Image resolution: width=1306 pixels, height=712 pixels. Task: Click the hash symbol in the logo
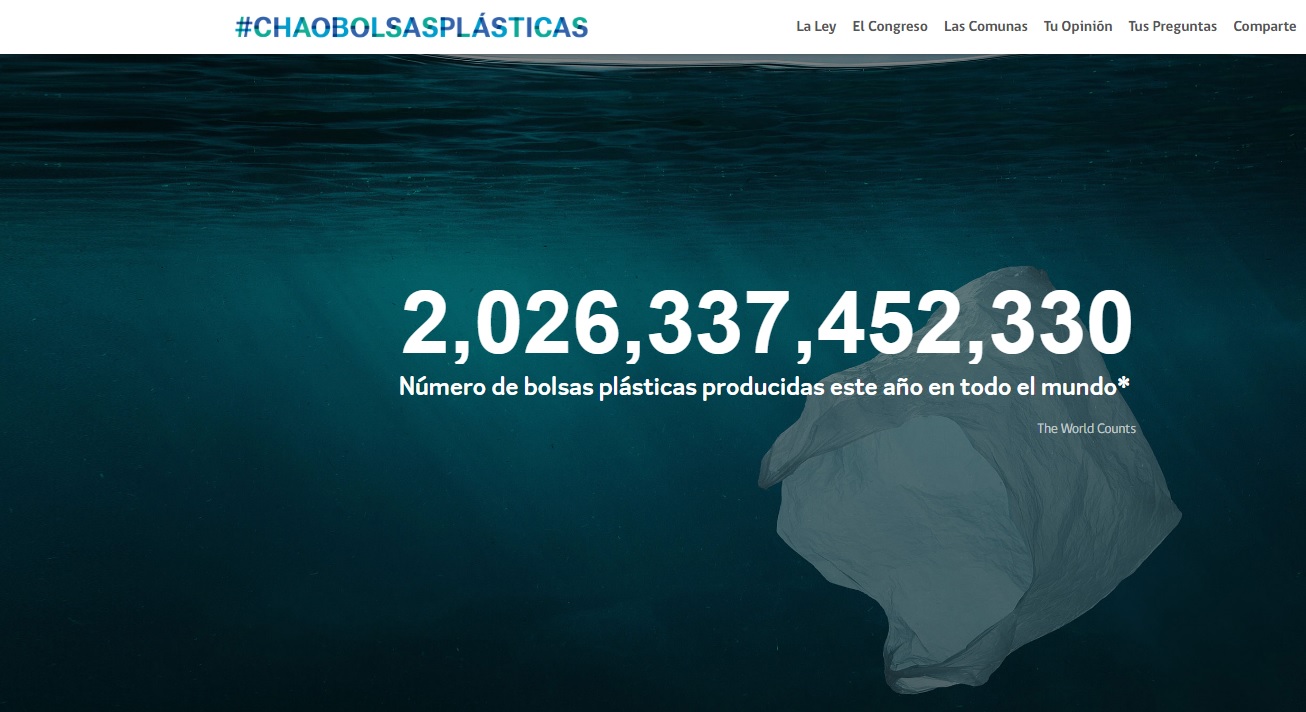coord(243,27)
